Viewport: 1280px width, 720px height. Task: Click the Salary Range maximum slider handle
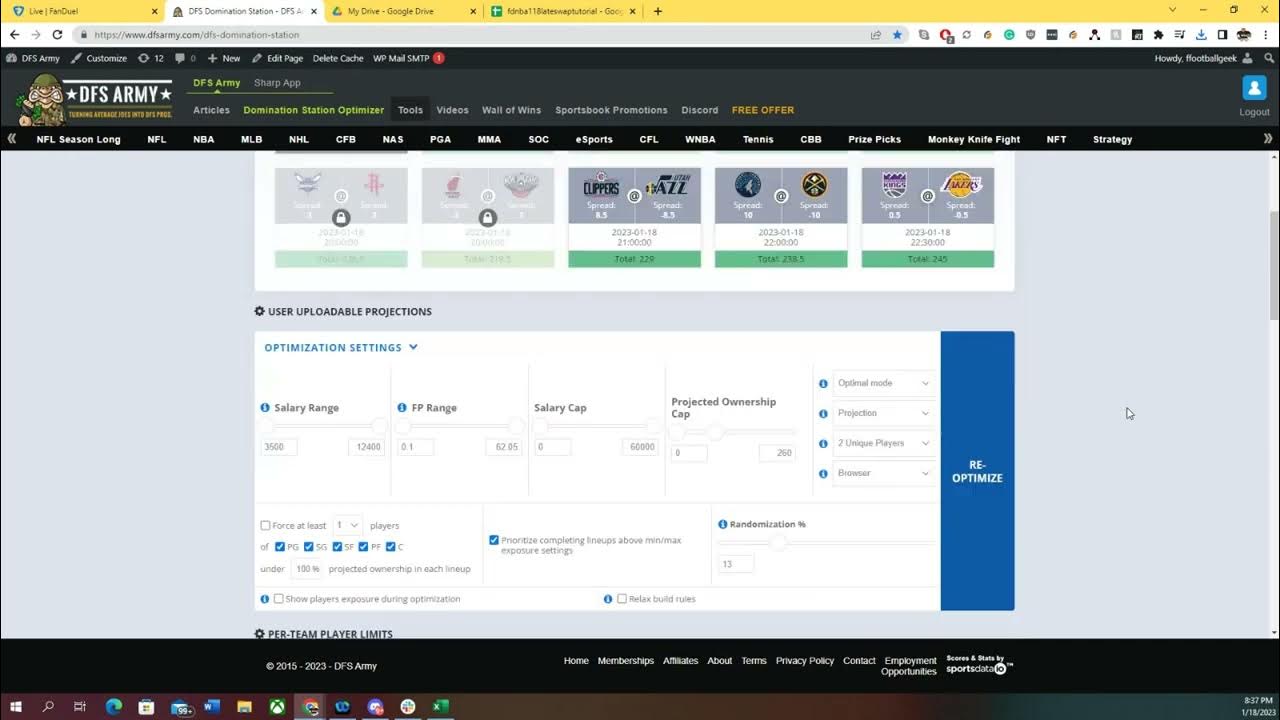pos(379,427)
